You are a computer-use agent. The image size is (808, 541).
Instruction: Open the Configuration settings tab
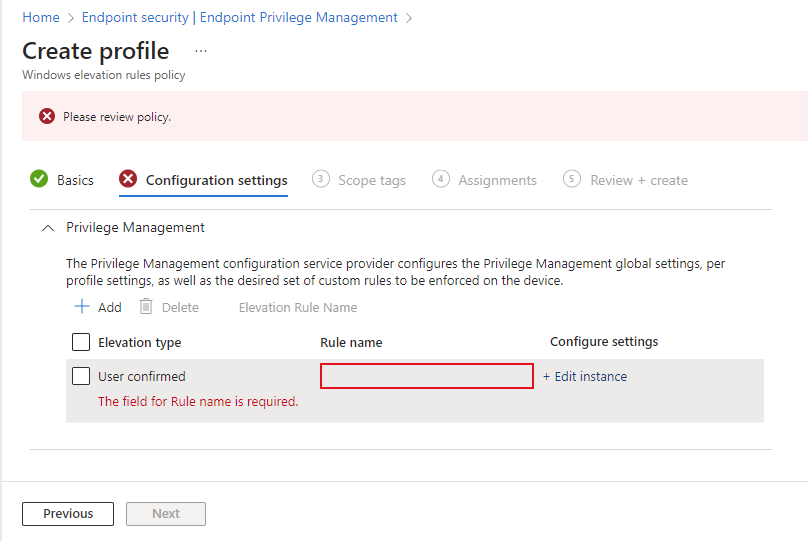[216, 180]
